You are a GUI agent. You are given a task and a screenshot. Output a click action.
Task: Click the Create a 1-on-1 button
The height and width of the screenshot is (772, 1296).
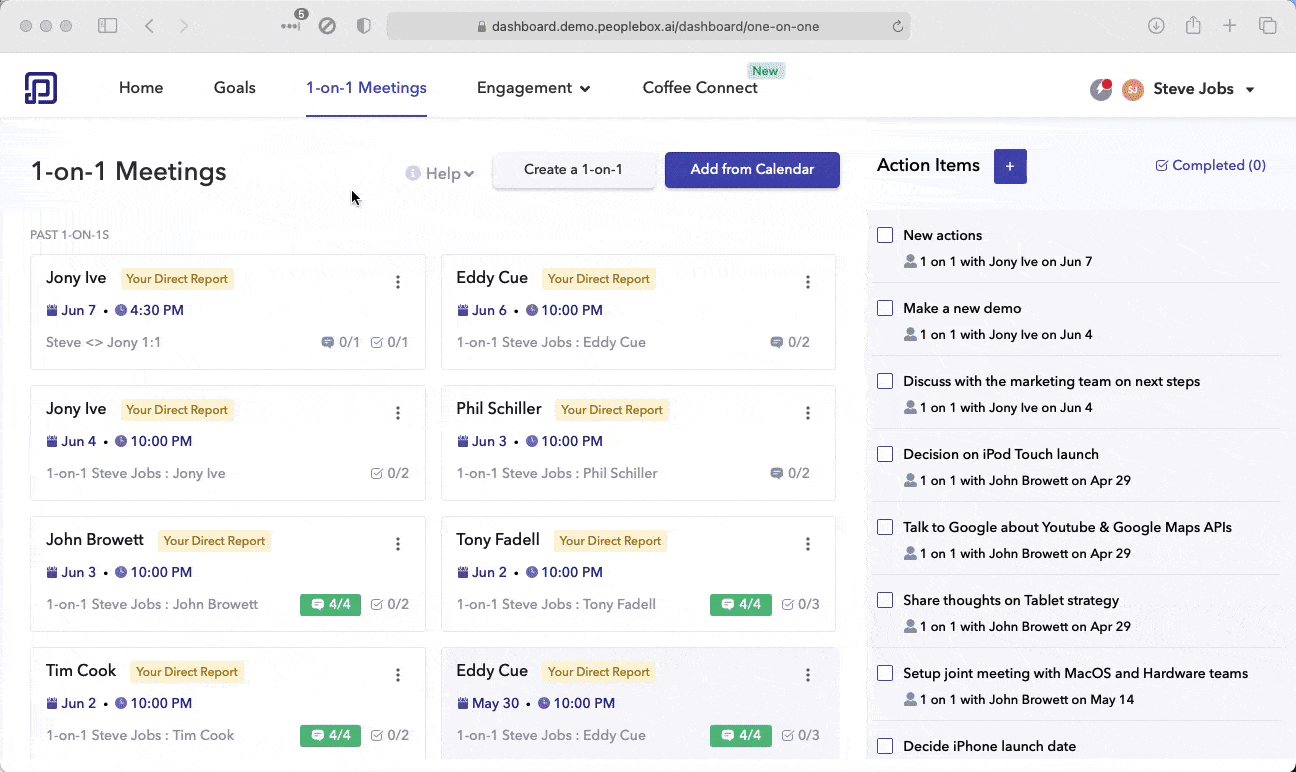click(573, 170)
